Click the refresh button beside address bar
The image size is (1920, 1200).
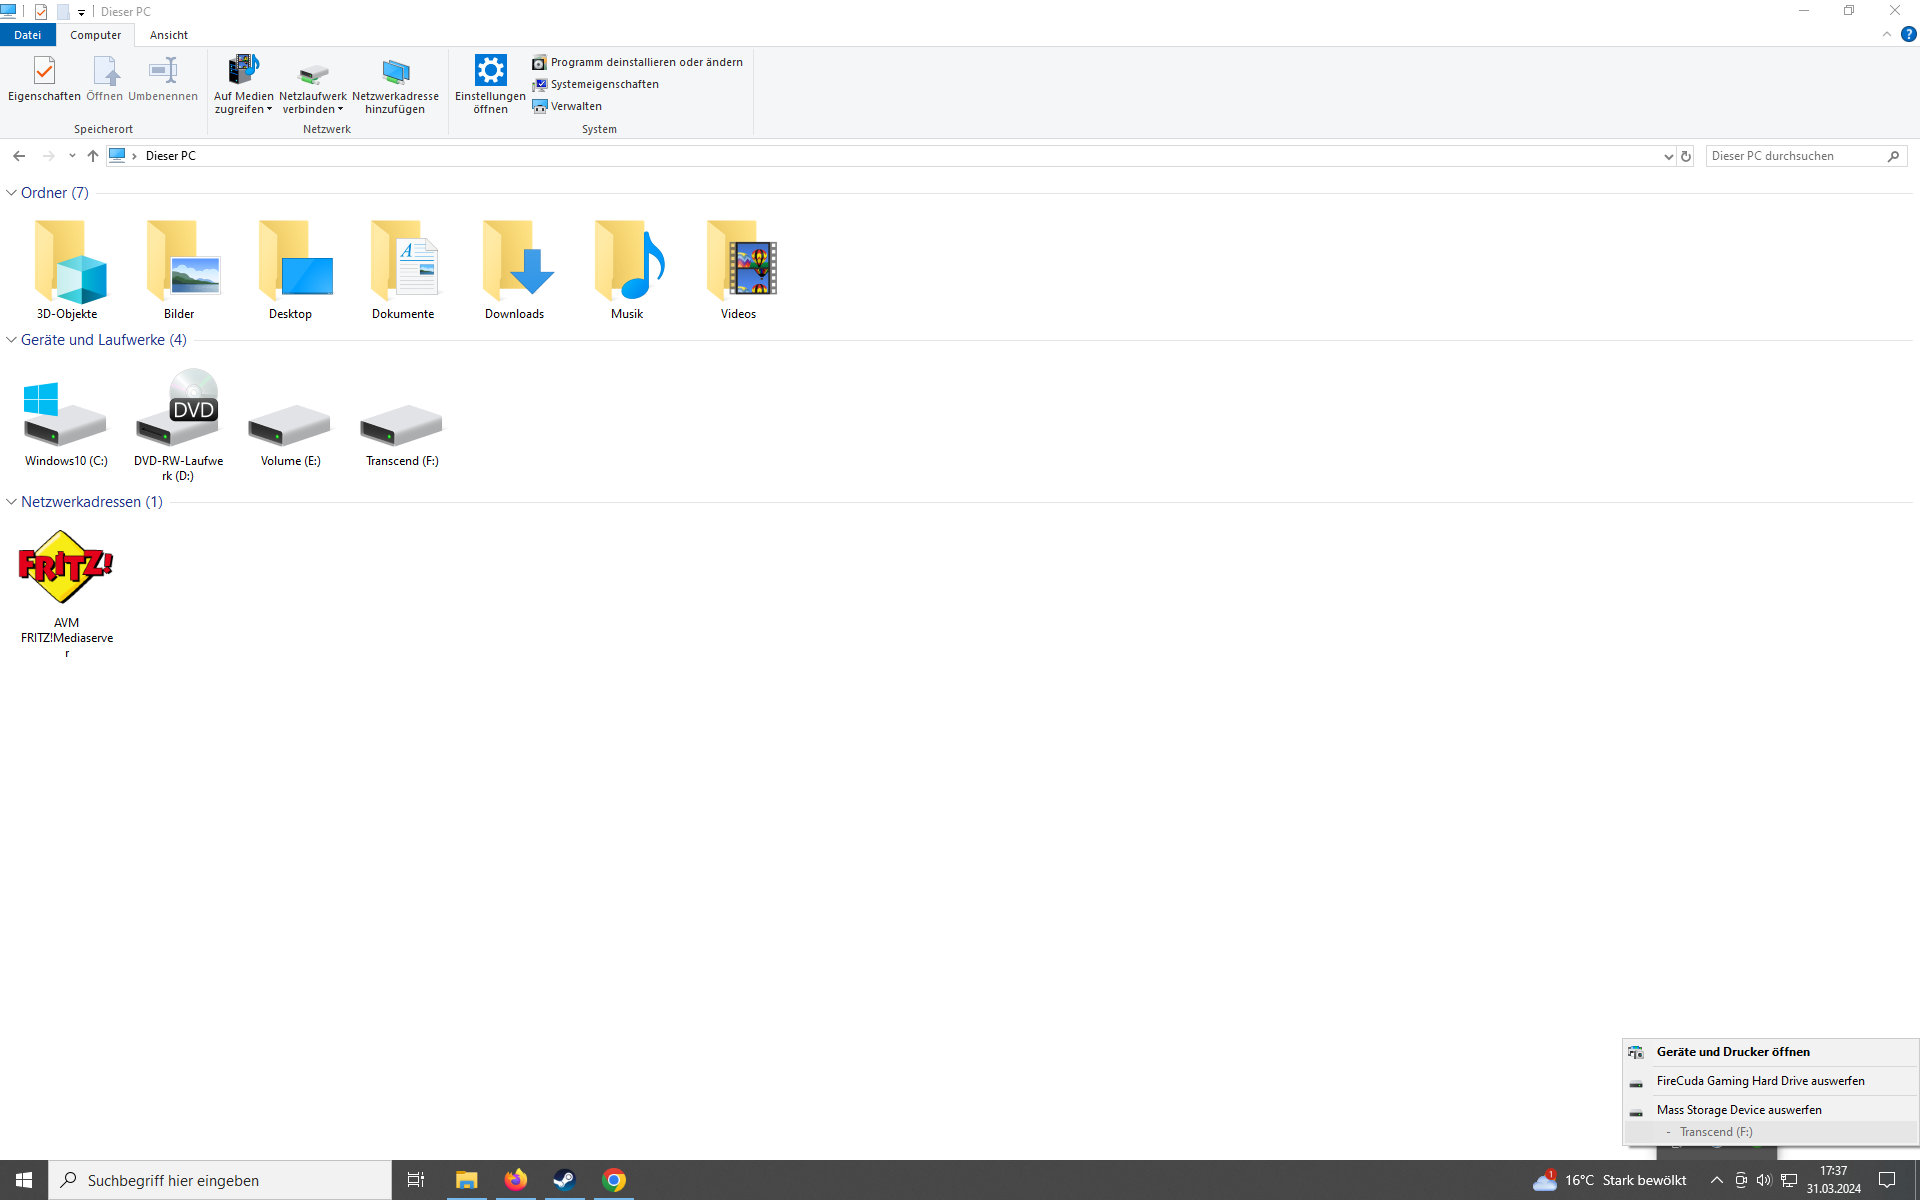click(1686, 156)
